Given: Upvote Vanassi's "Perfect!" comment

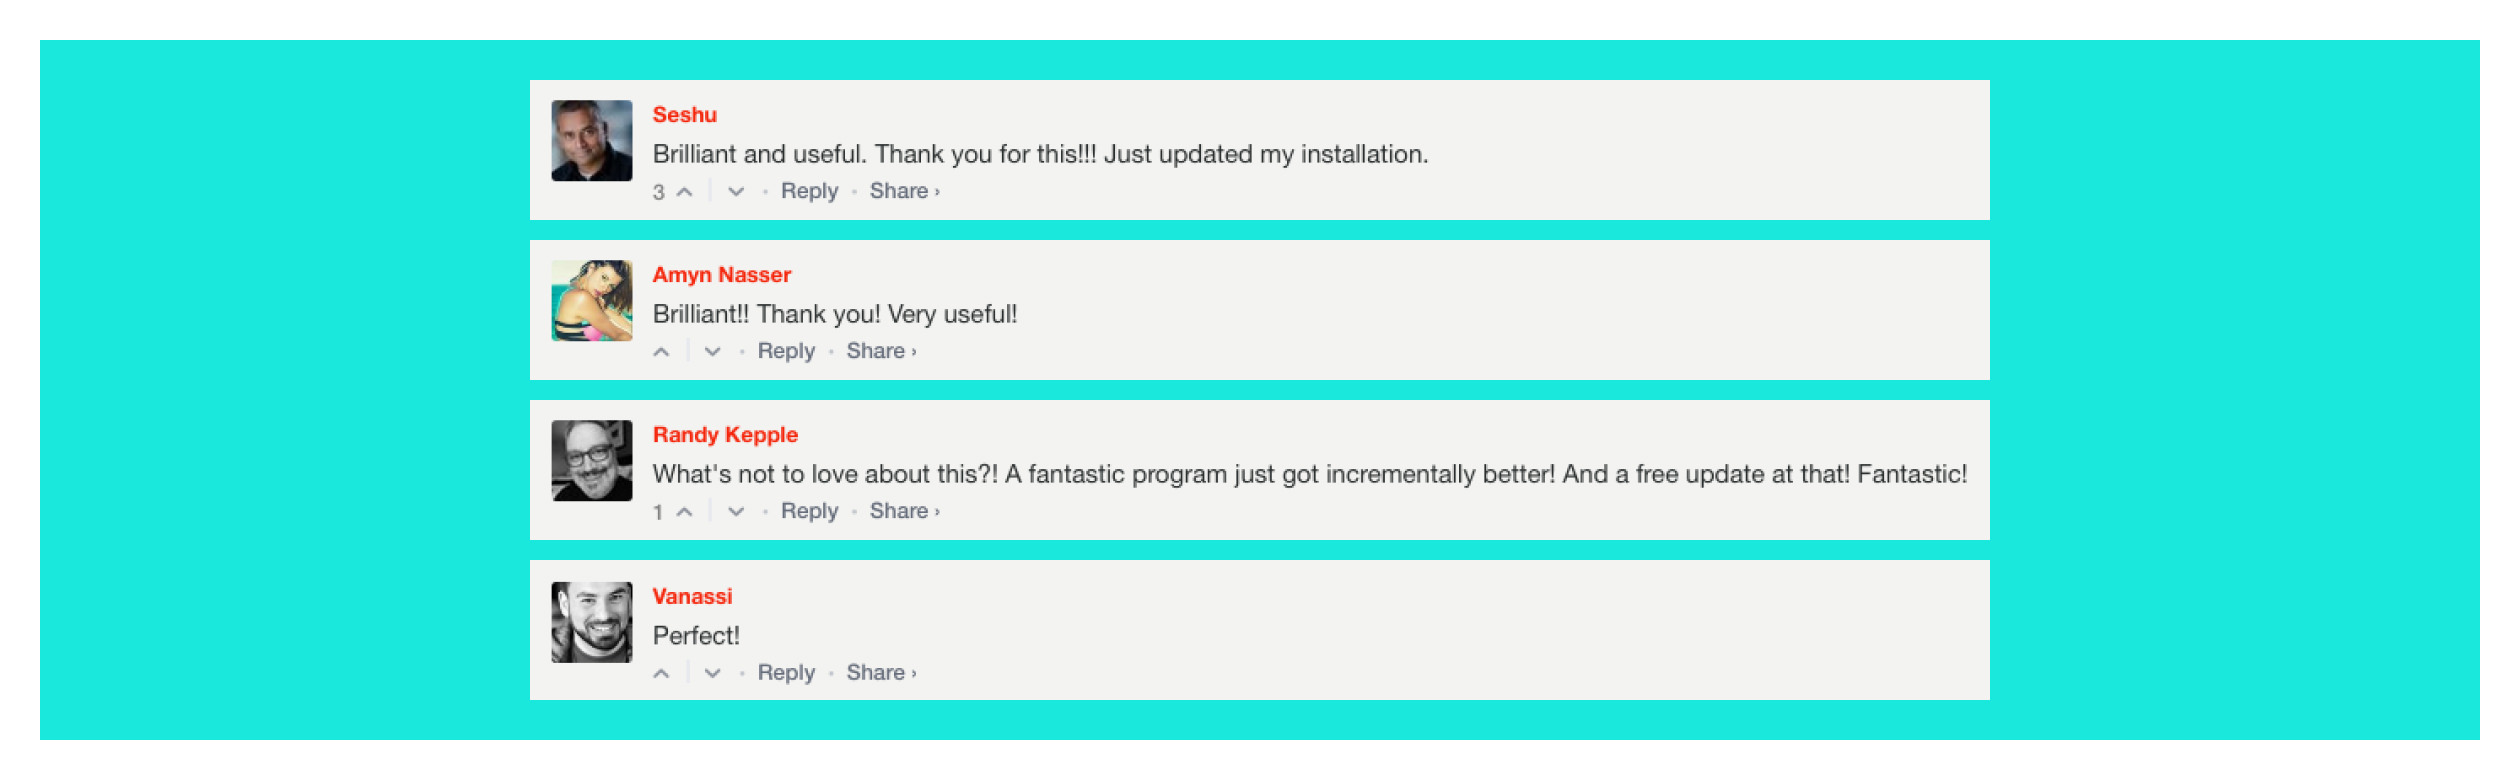Looking at the screenshot, I should coord(661,673).
